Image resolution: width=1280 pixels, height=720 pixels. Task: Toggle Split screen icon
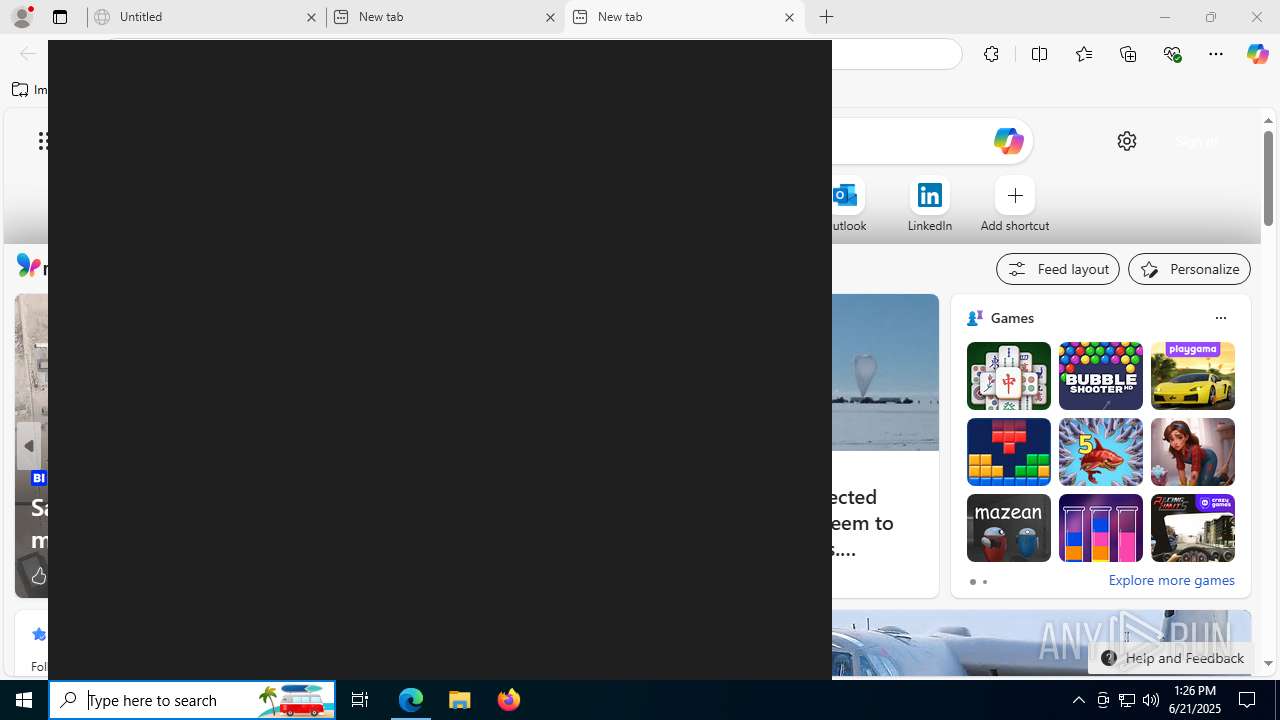click(1039, 54)
